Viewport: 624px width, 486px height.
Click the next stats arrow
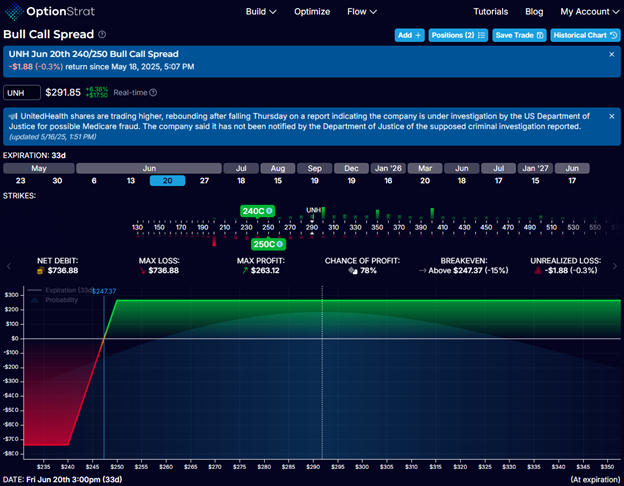(615, 266)
